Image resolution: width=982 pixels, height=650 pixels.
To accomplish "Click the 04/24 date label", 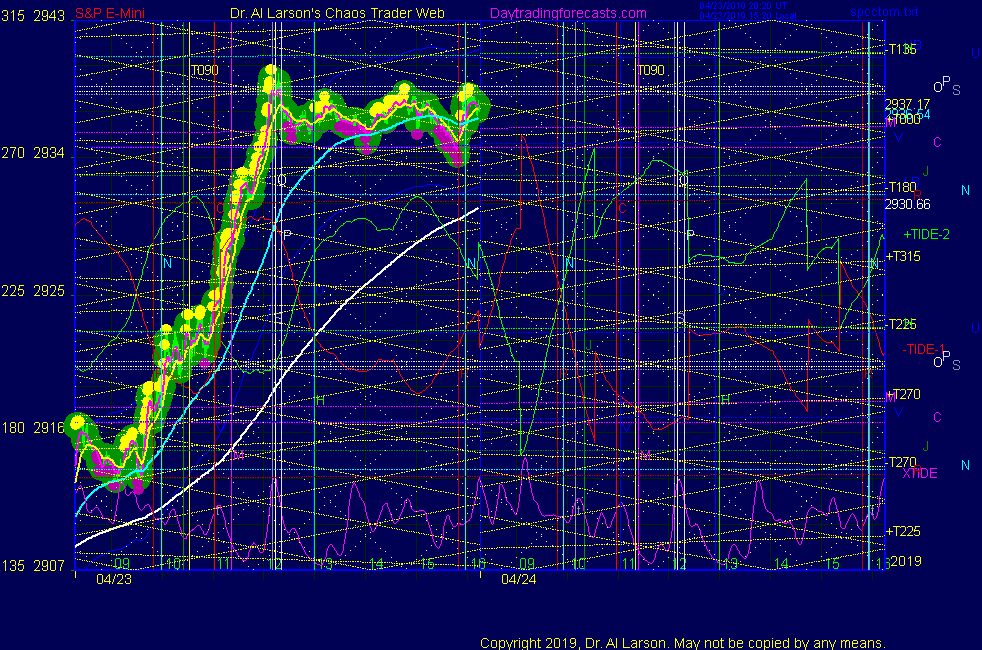I will click(x=519, y=579).
